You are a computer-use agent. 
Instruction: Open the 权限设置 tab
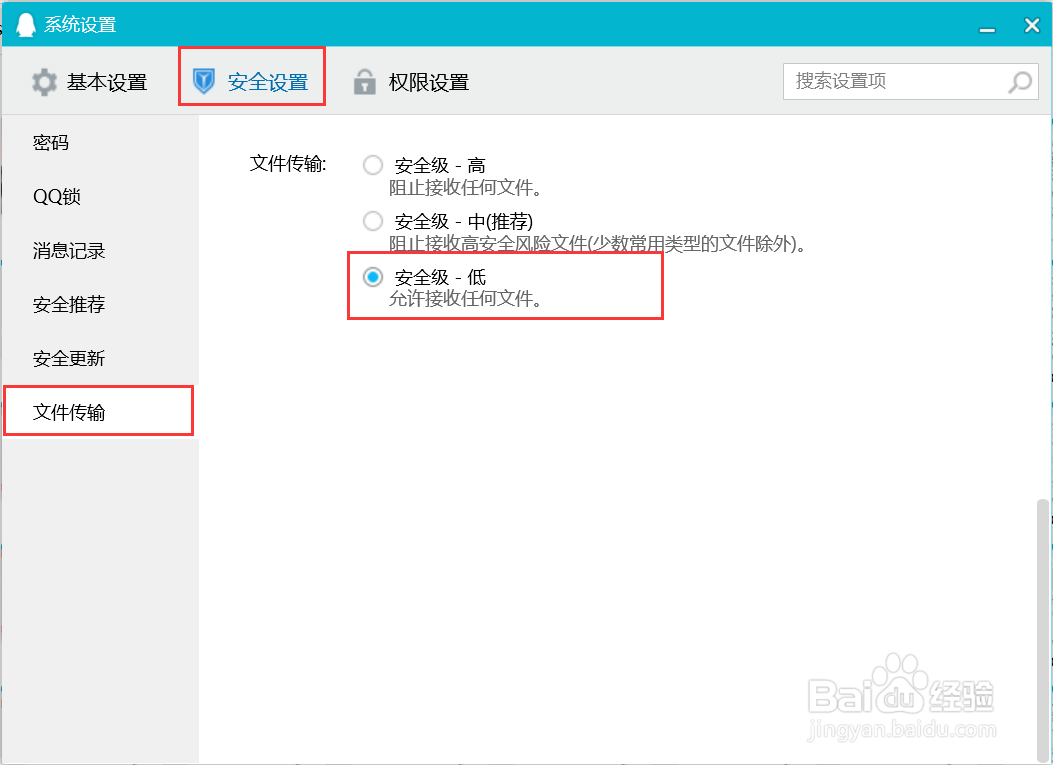pos(411,82)
